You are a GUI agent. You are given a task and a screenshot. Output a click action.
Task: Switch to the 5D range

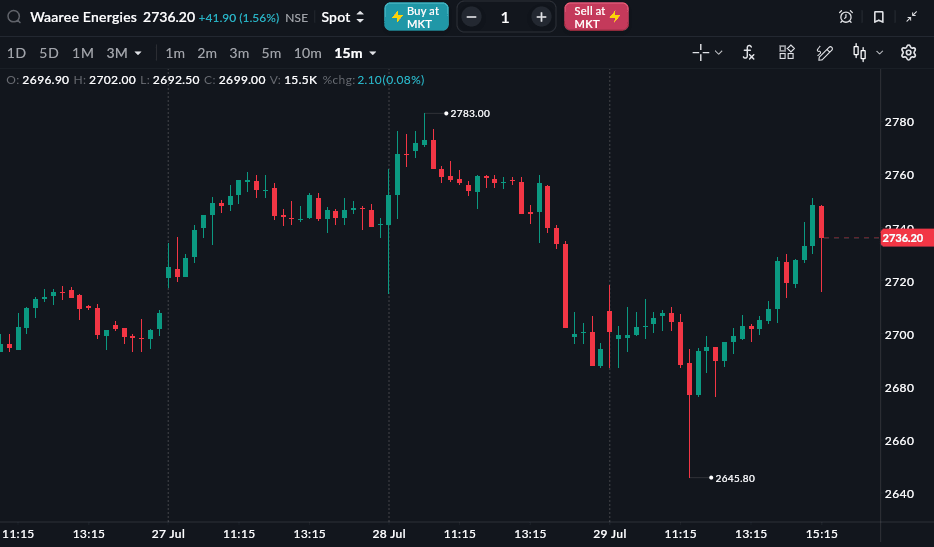(49, 53)
